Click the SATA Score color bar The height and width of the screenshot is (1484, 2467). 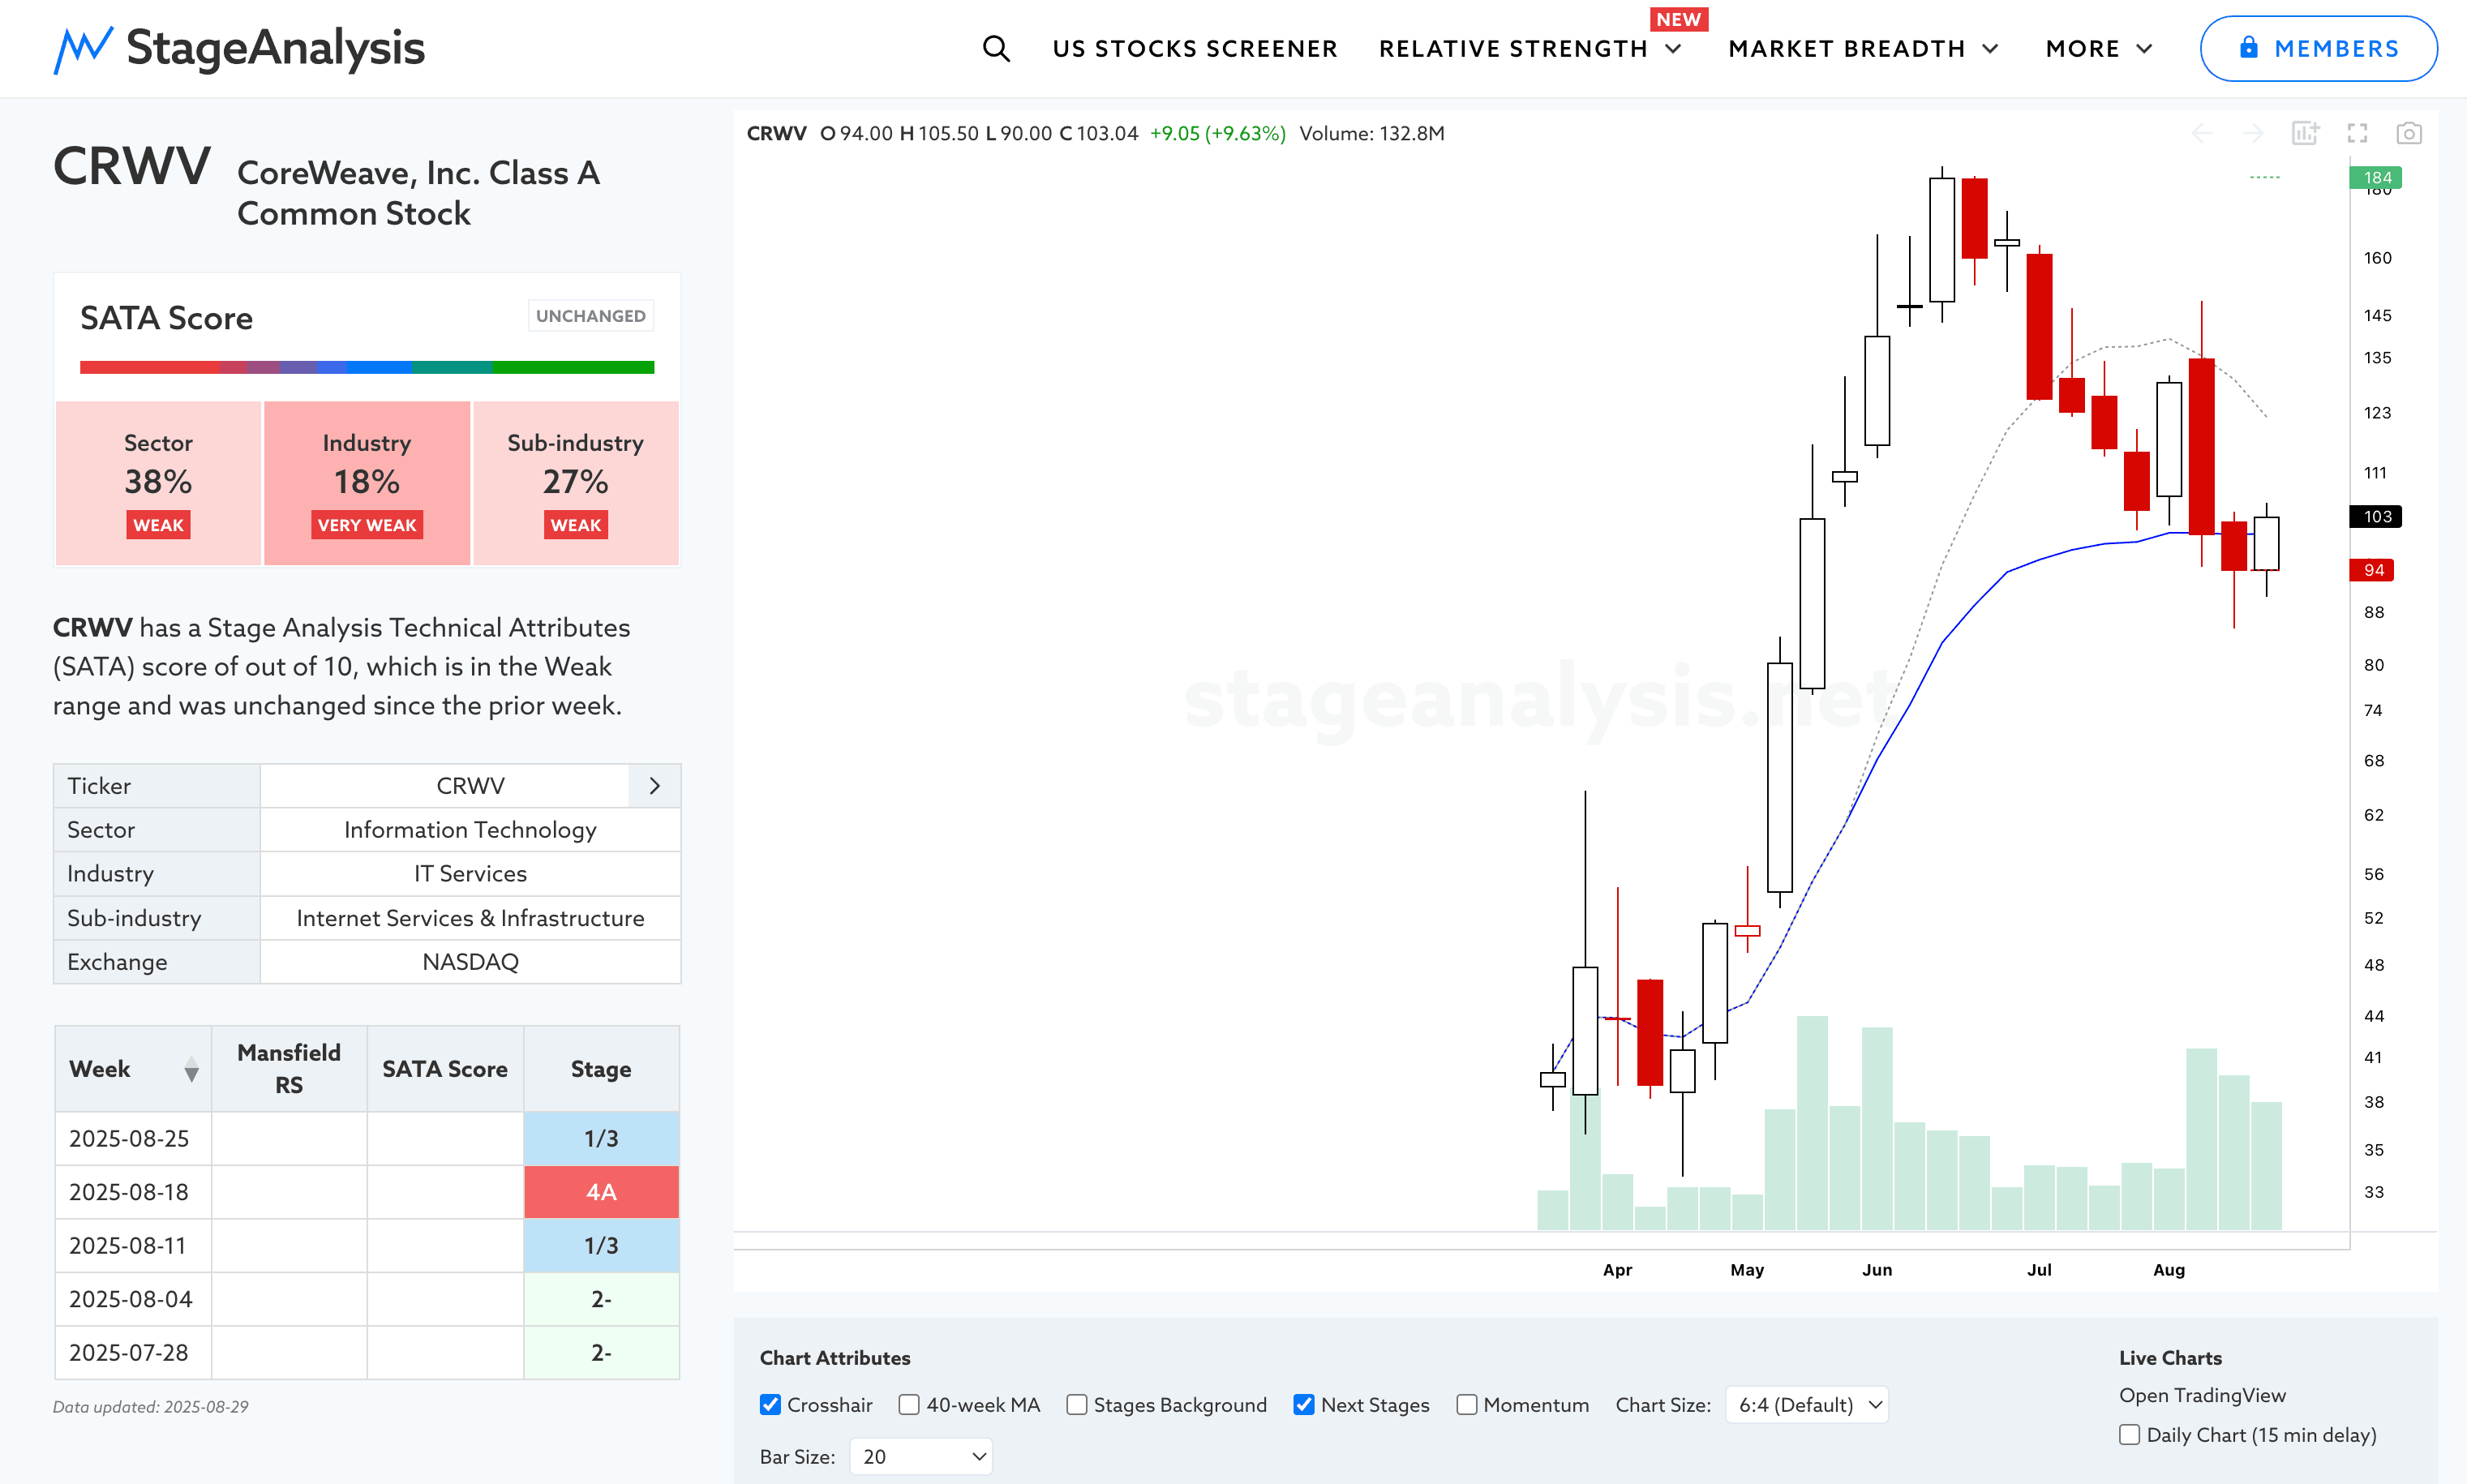(x=367, y=367)
